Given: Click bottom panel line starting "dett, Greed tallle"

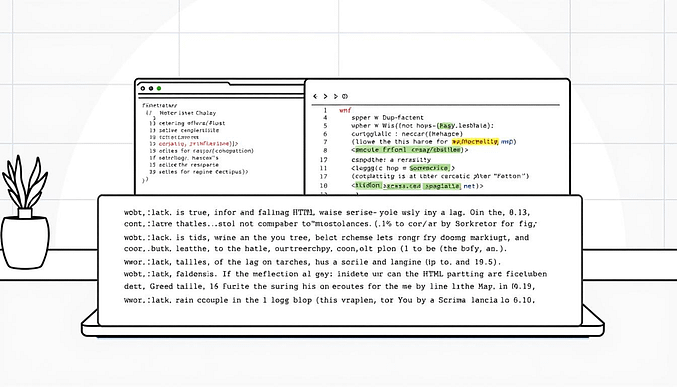Looking at the screenshot, I should 329,286.
